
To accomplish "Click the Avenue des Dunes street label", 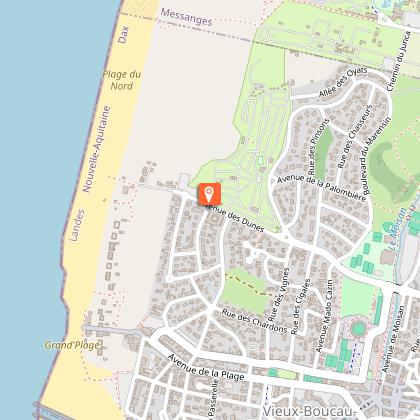I will point(235,218).
